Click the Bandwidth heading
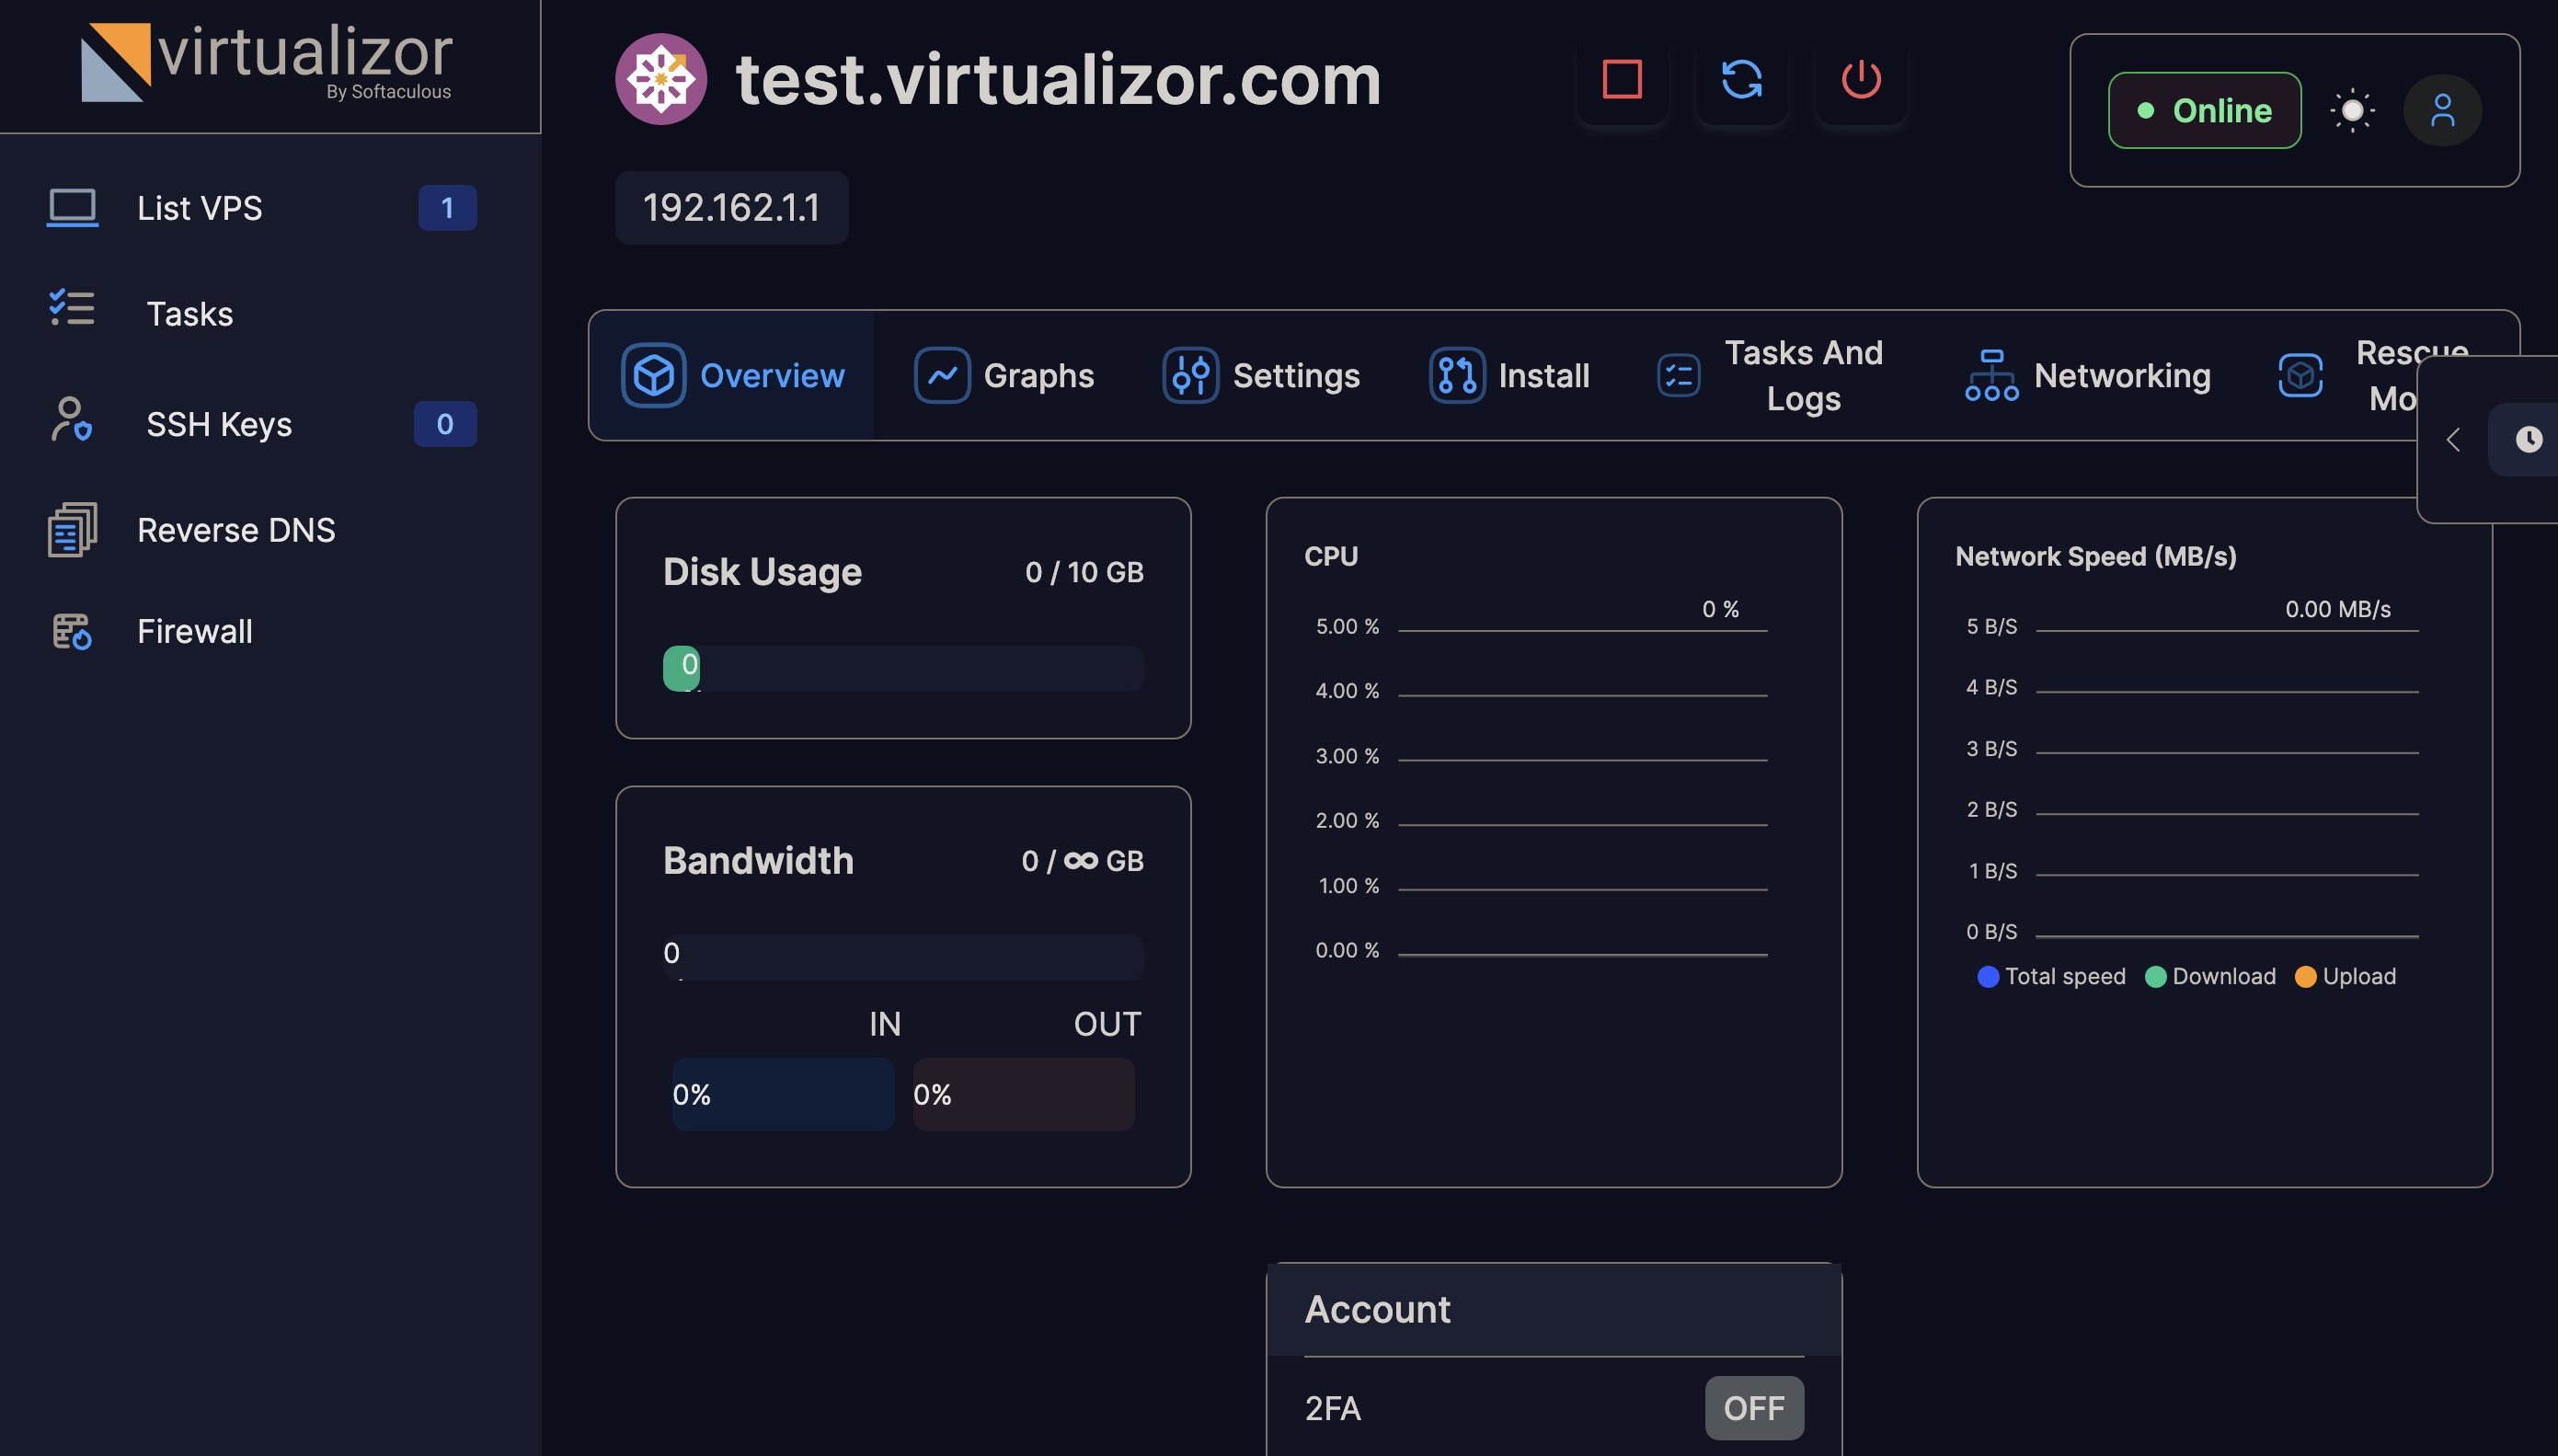The image size is (2558, 1456). pyautogui.click(x=758, y=860)
